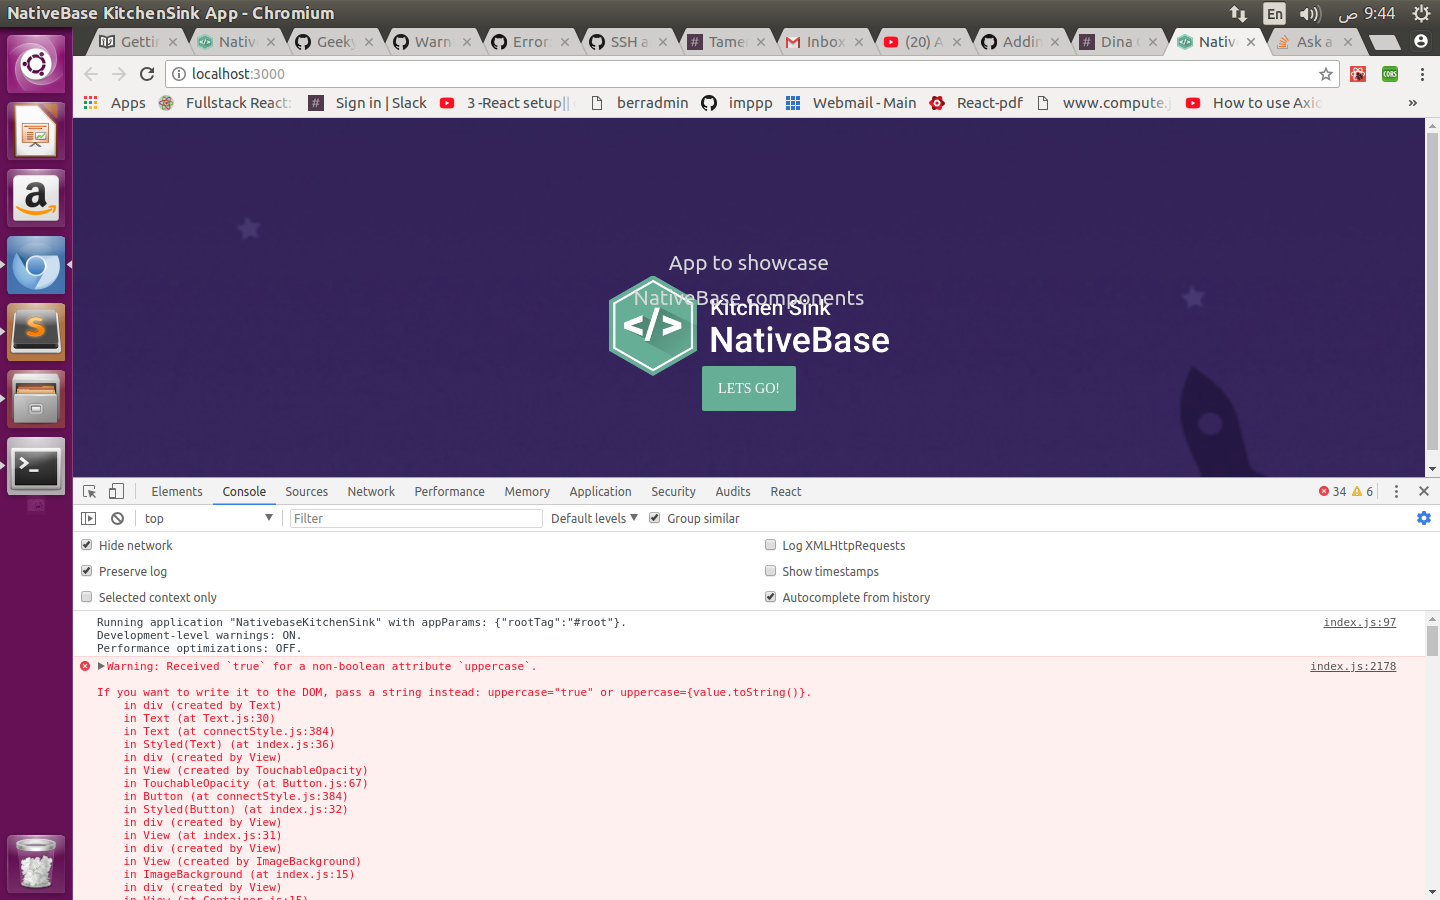Click the LETS GO! button
1440x900 pixels.
(748, 388)
